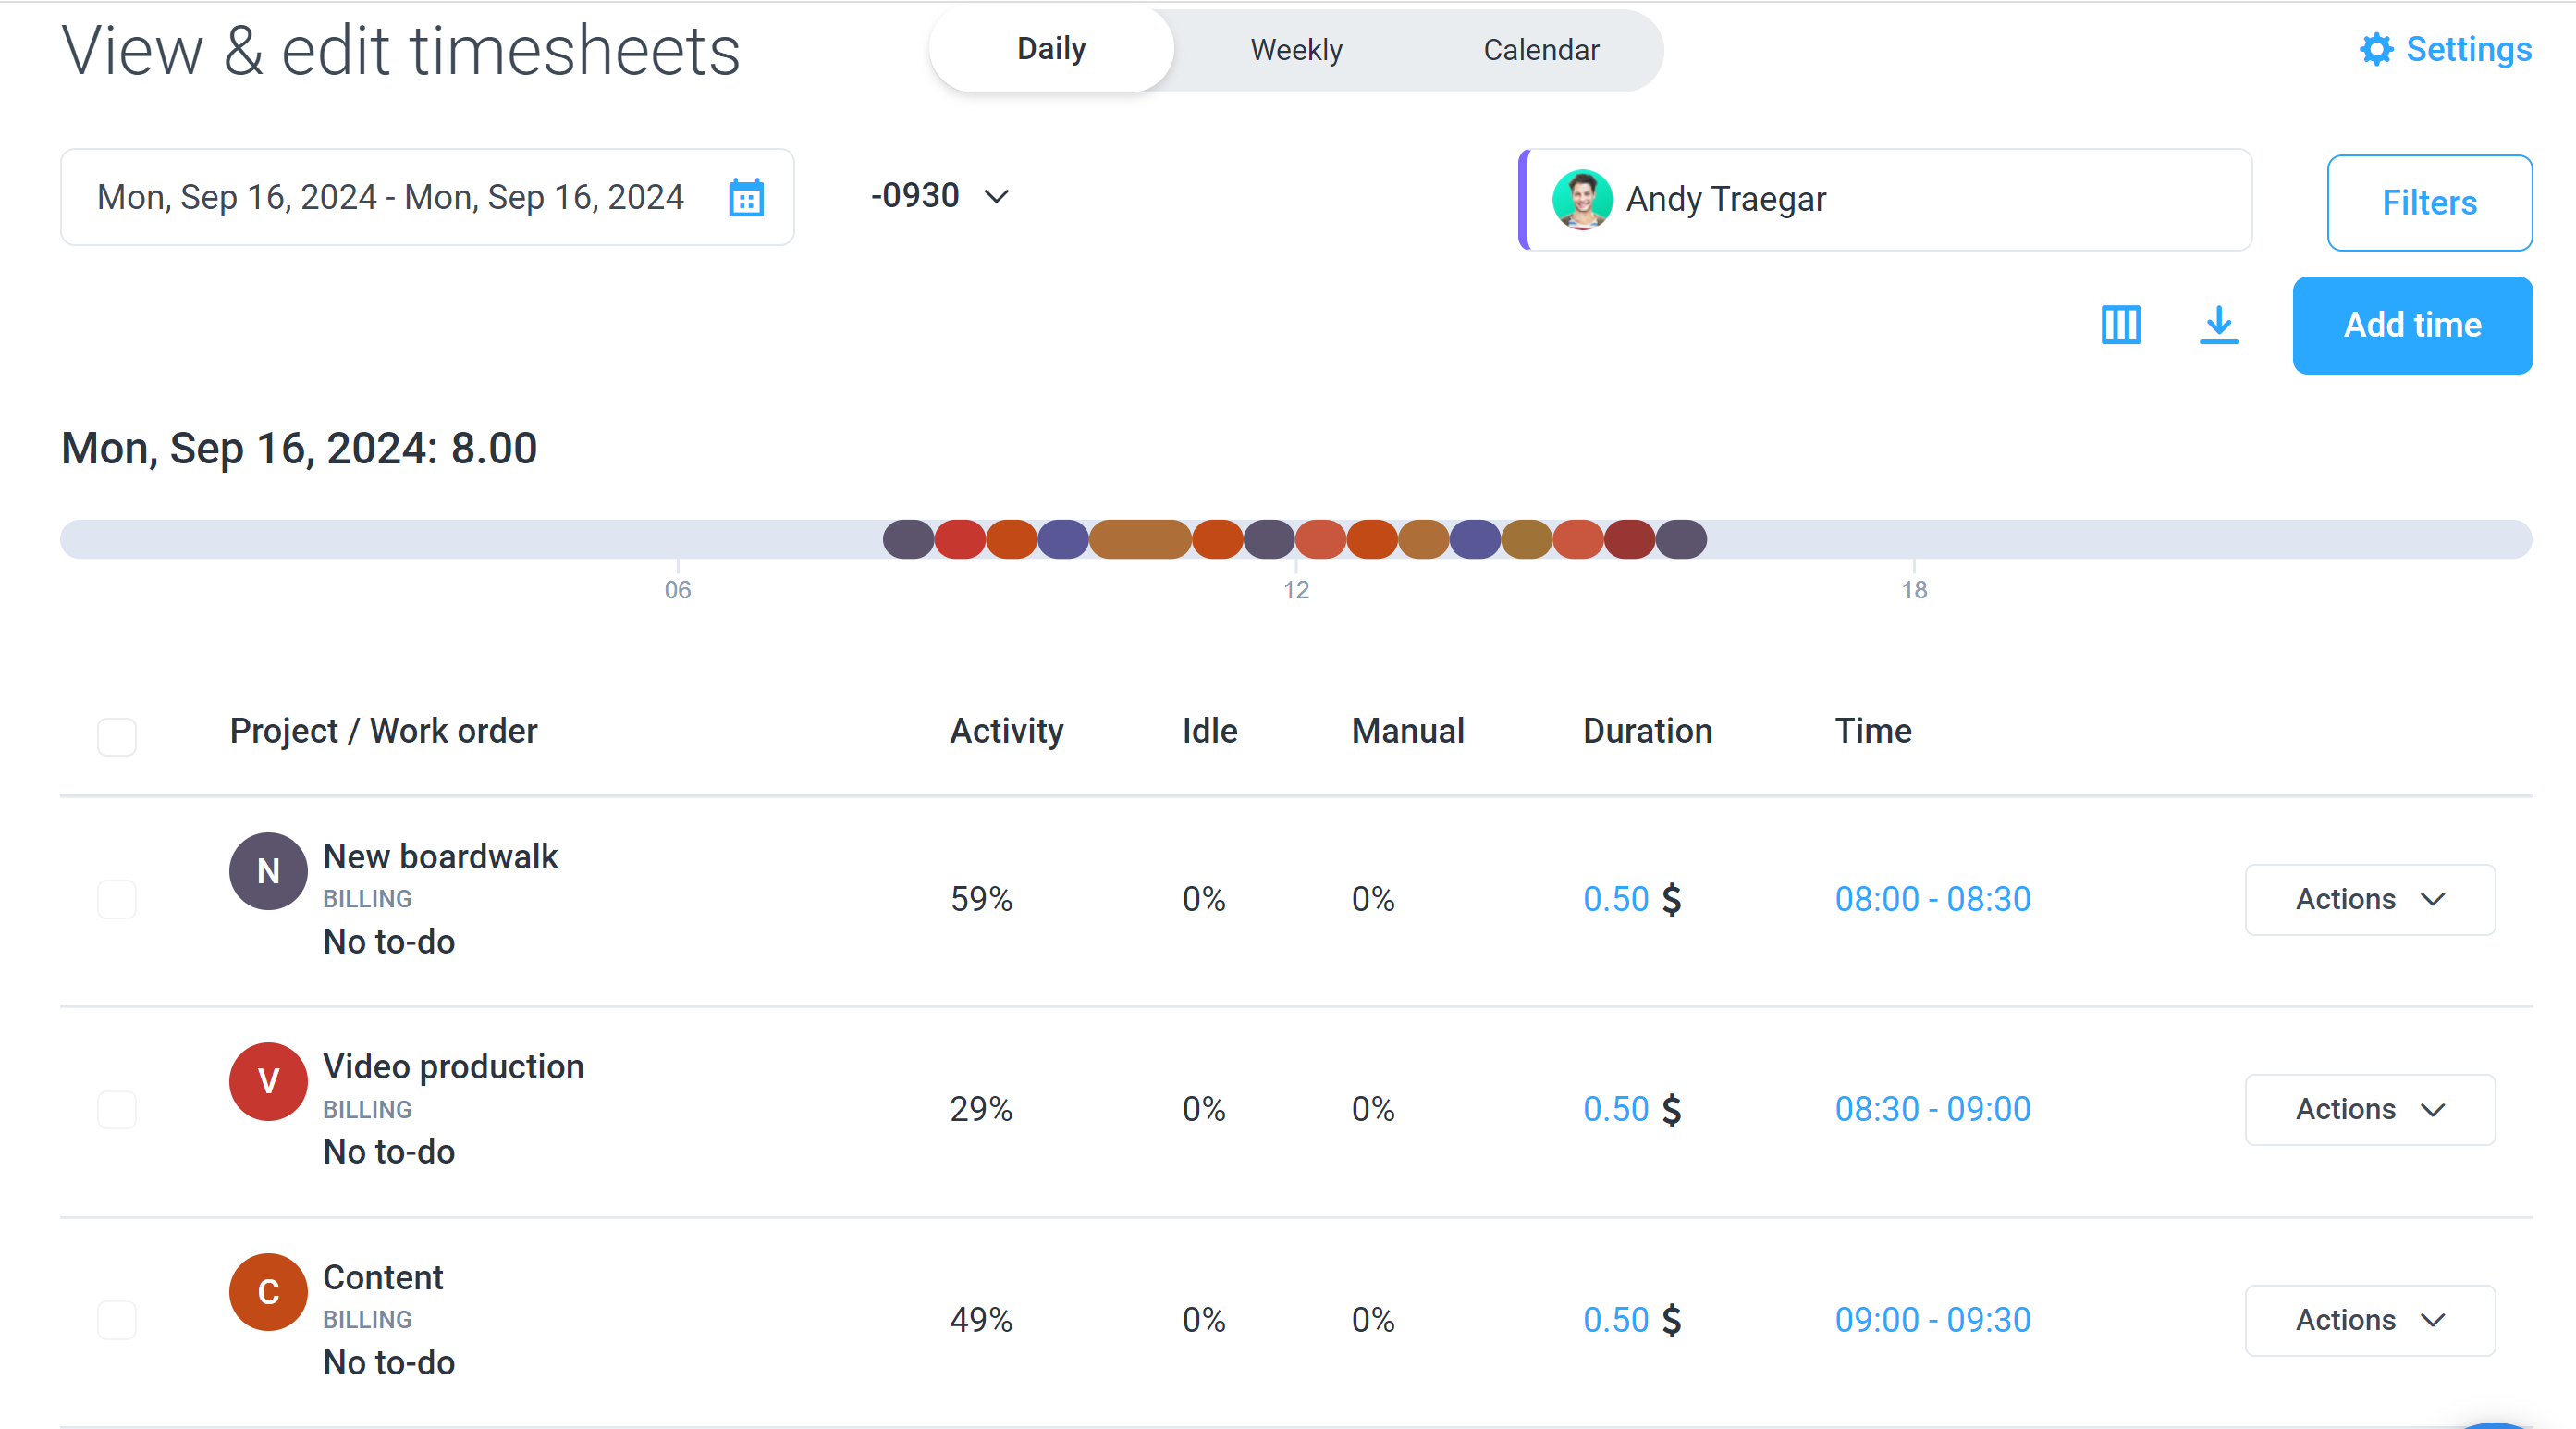Switch to the Weekly tab
This screenshot has height=1429, width=2576.
coord(1295,49)
